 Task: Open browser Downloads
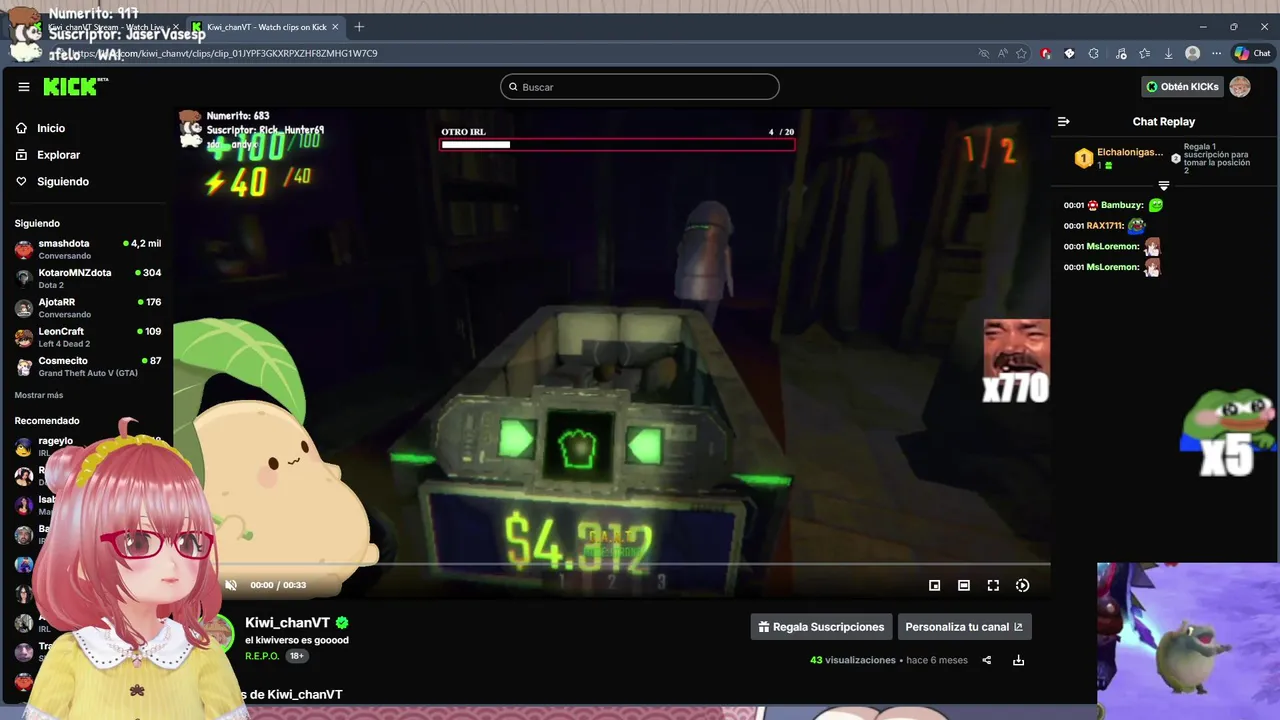(1168, 54)
